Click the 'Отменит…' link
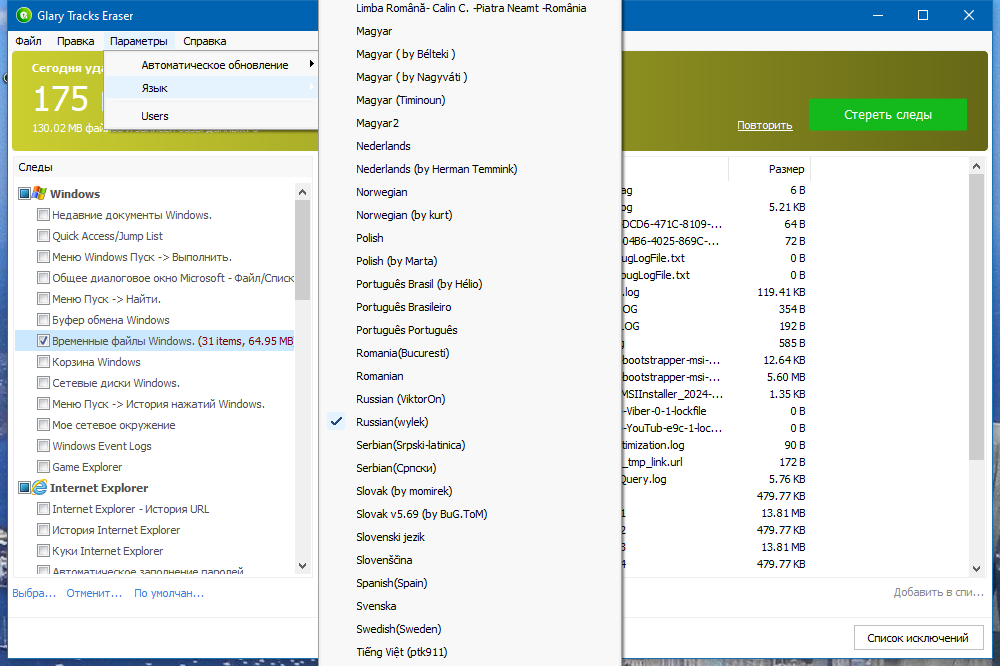1000x666 pixels. click(94, 593)
